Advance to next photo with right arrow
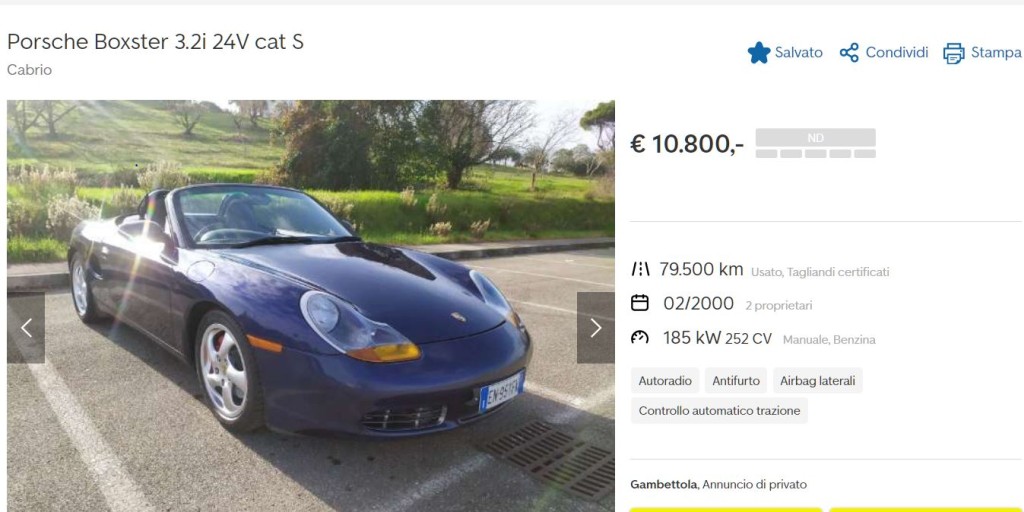The width and height of the screenshot is (1024, 512). click(x=596, y=328)
